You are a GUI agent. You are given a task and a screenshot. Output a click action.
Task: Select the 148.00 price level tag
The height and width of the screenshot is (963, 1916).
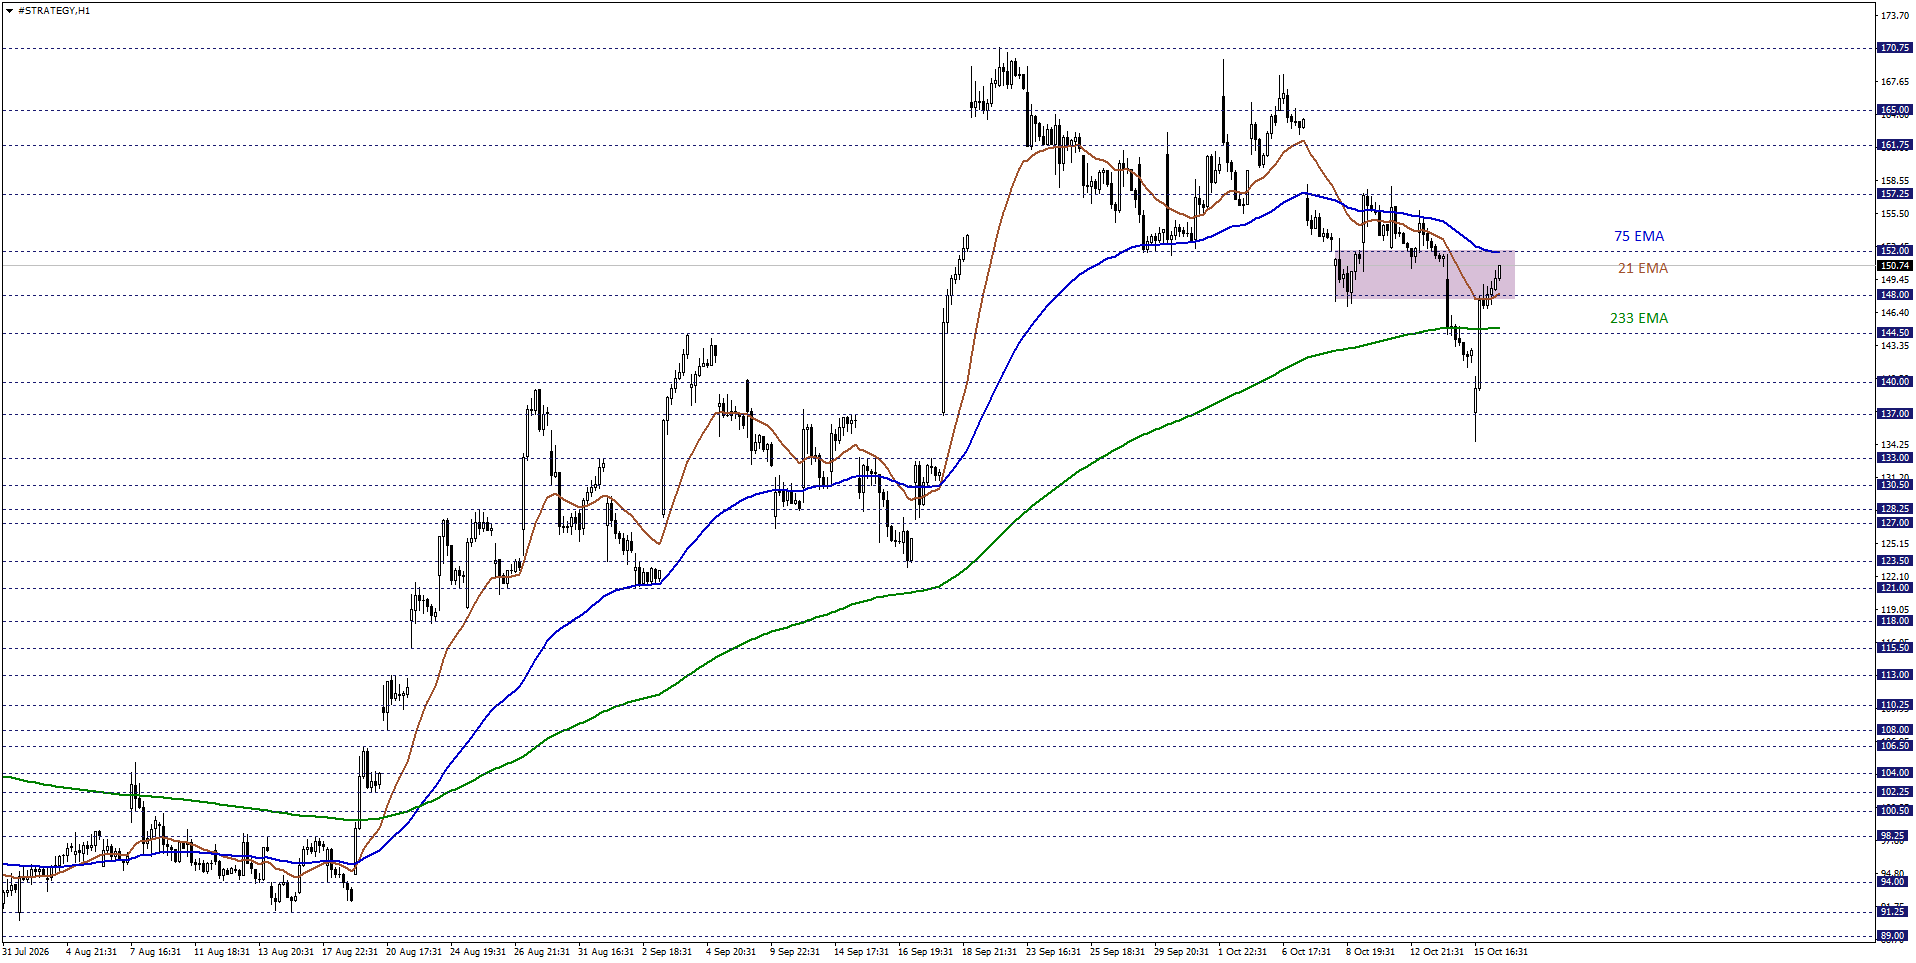[x=1895, y=295]
